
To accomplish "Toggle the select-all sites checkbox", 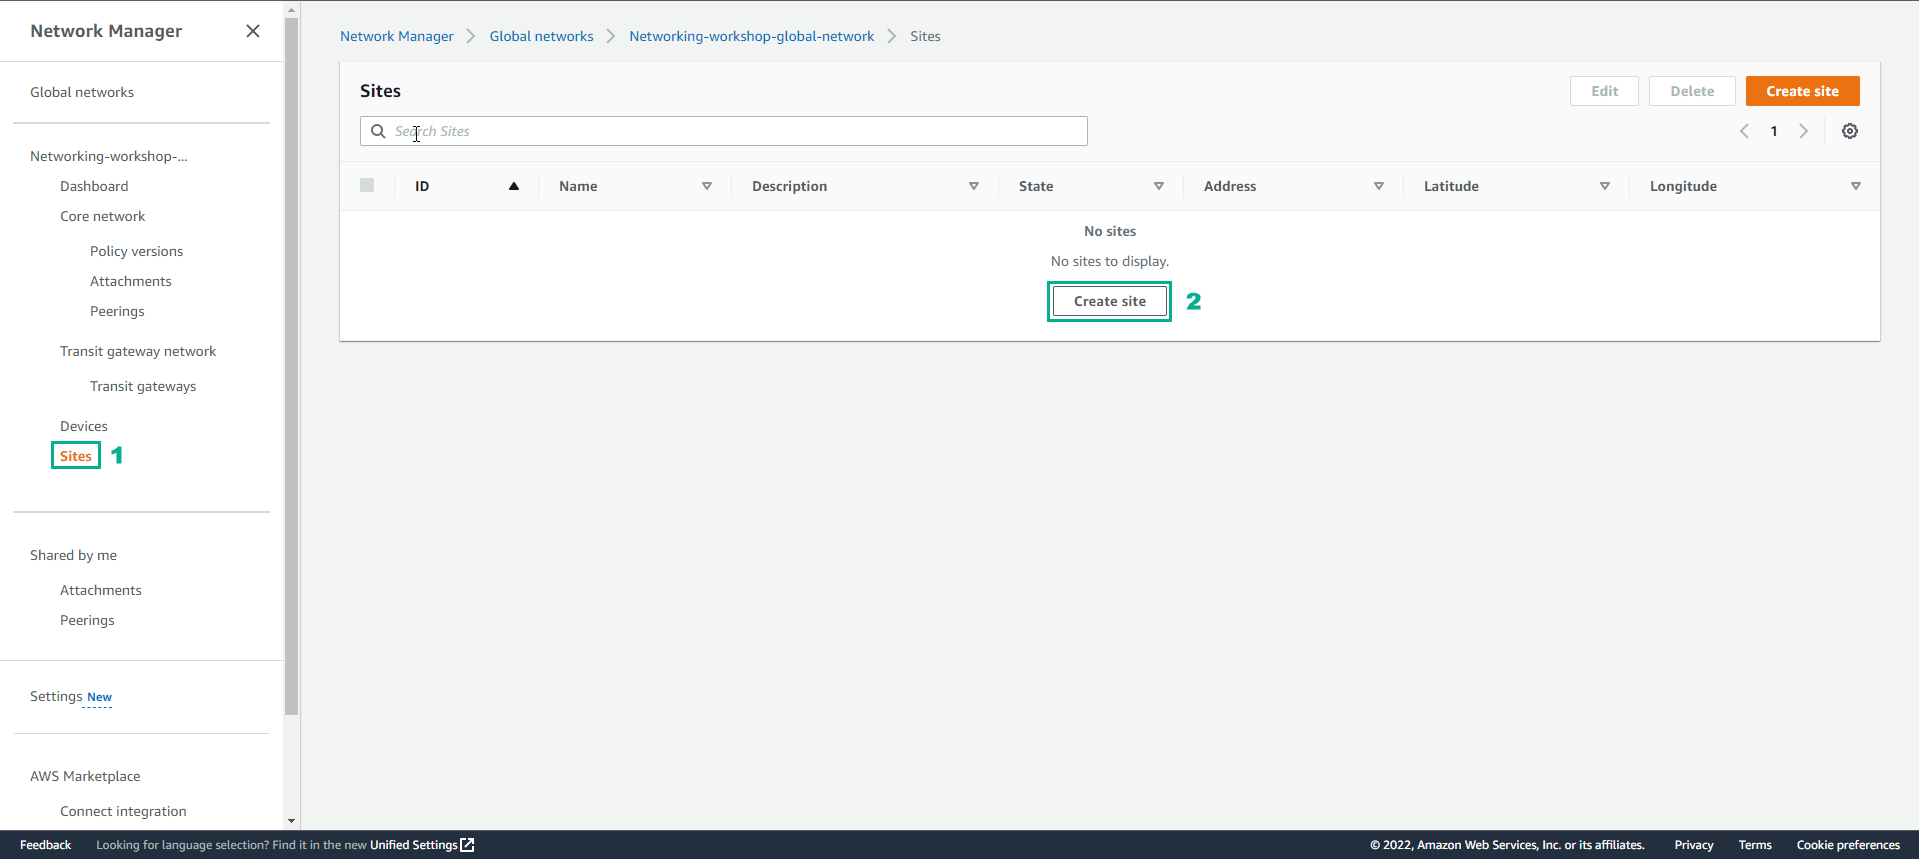I will [x=367, y=185].
